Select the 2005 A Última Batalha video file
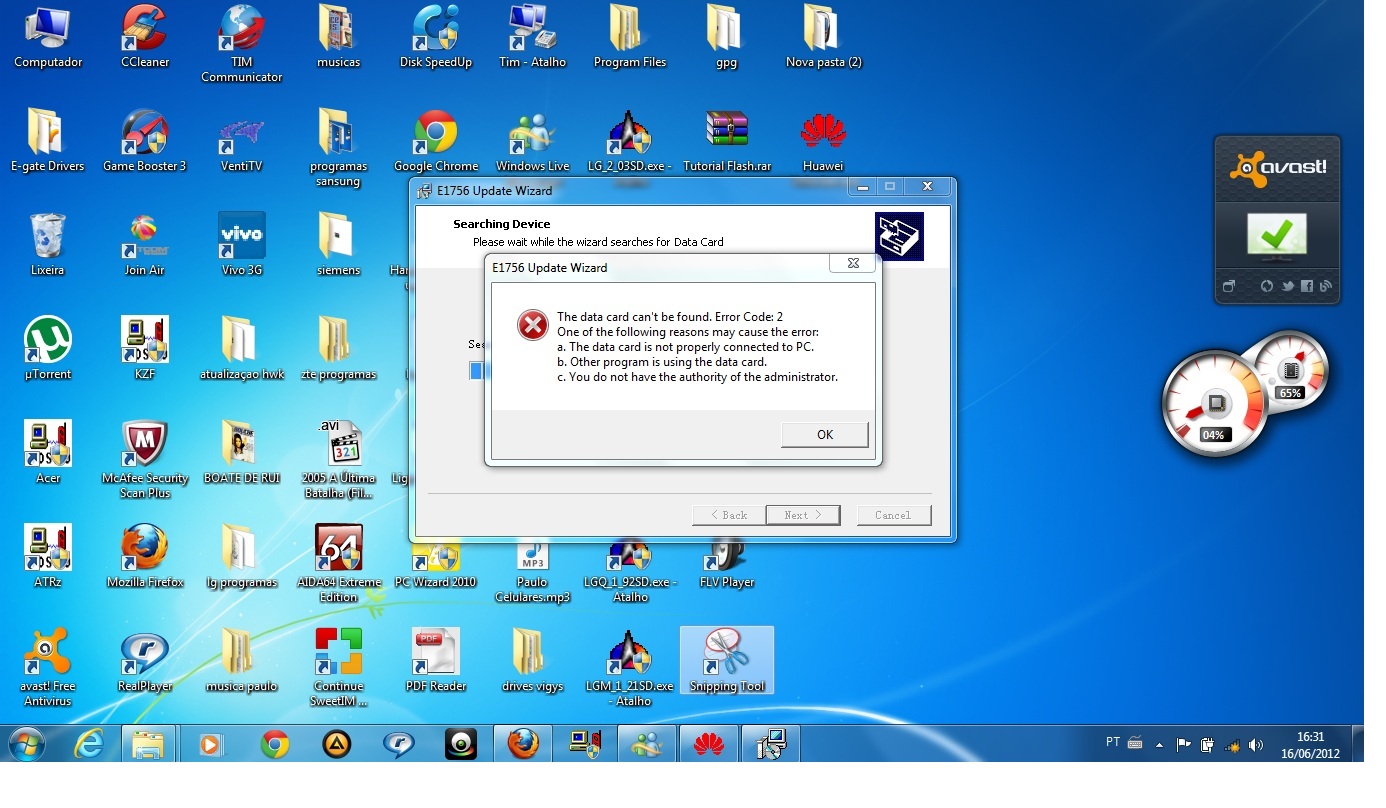The image size is (1386, 808). coord(338,459)
